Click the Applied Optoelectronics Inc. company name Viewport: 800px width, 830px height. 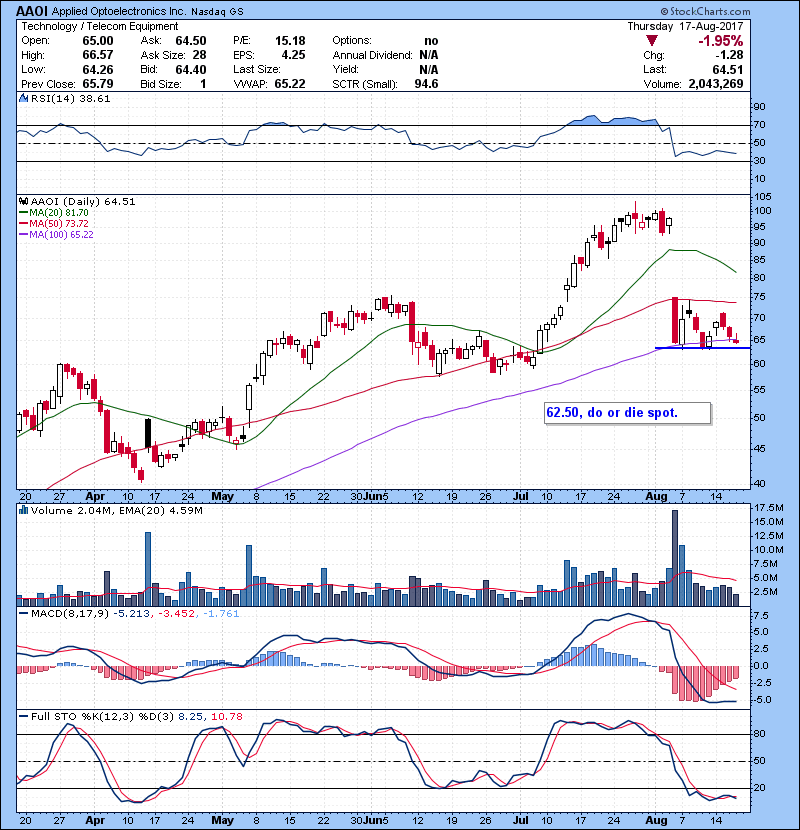tap(119, 11)
